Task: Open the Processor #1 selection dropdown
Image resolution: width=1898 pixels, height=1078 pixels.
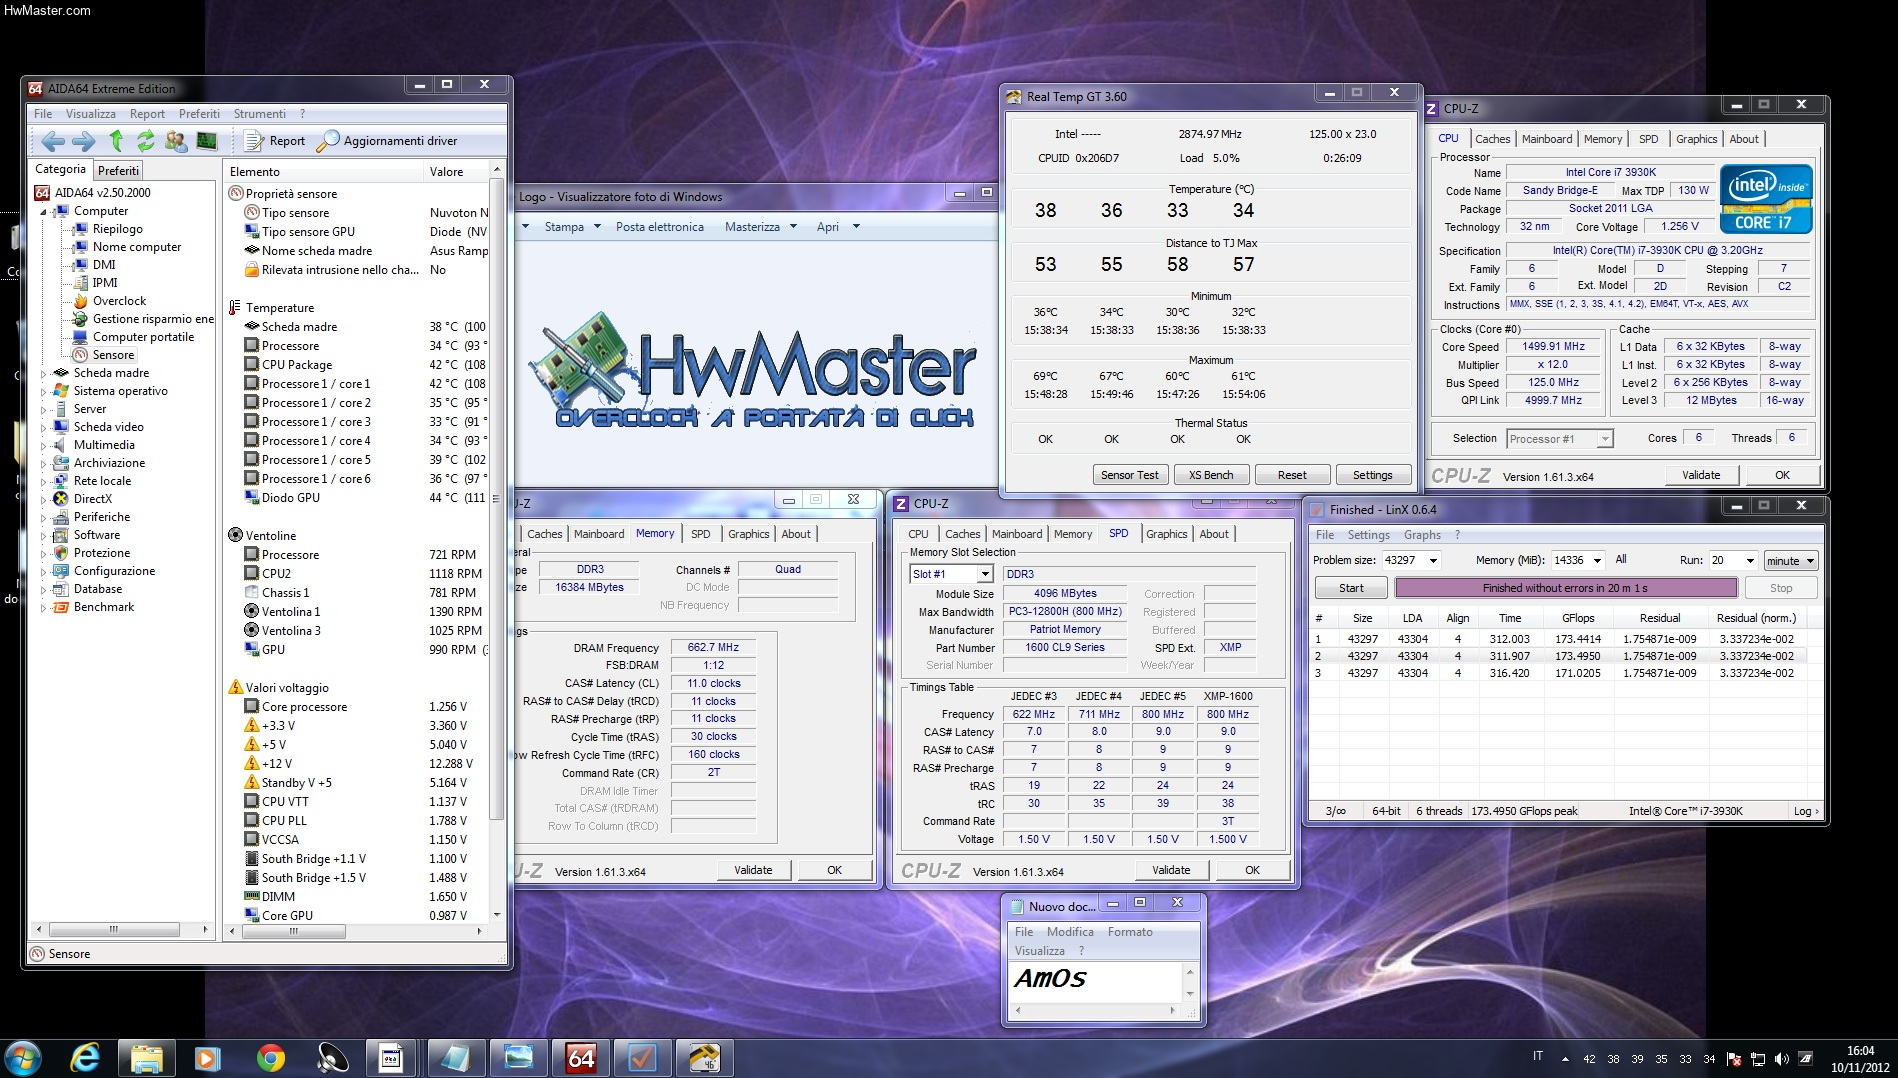Action: coord(1604,439)
